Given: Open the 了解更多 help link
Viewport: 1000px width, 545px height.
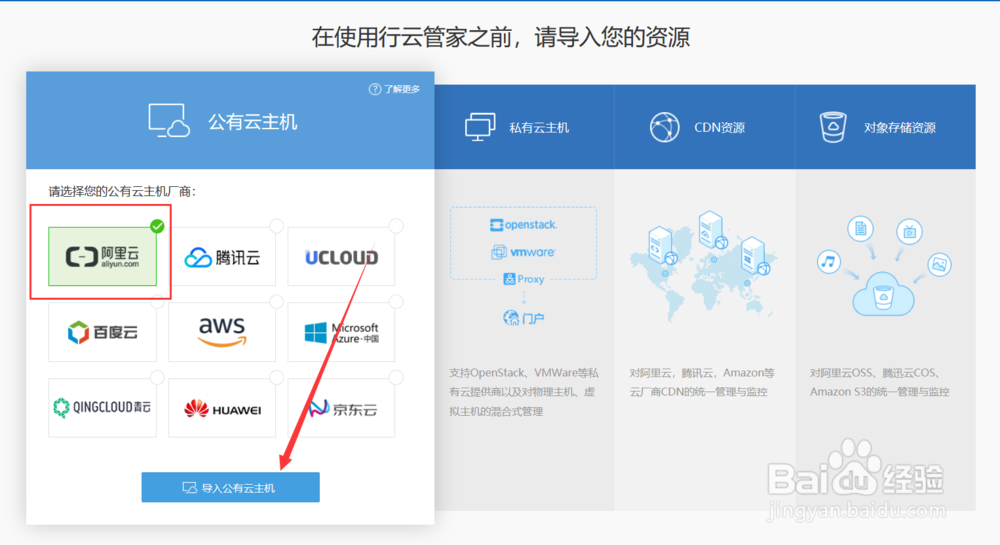Looking at the screenshot, I should [x=402, y=89].
